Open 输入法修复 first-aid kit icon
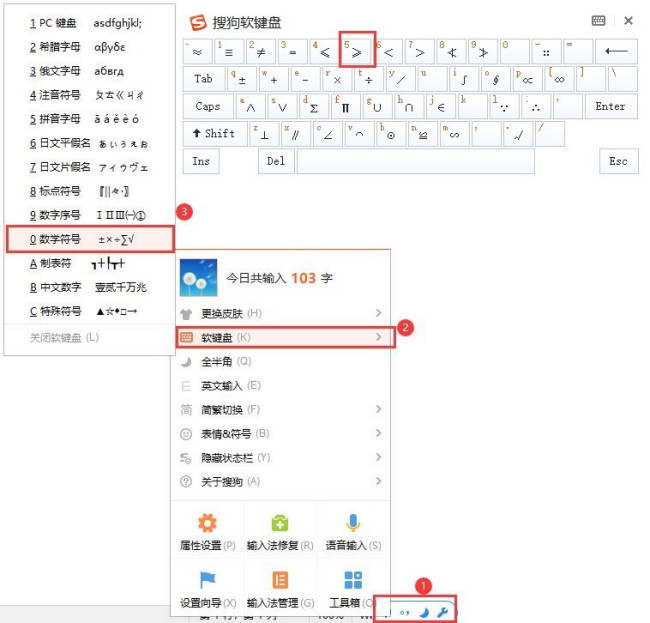The height and width of the screenshot is (623, 650). (280, 523)
